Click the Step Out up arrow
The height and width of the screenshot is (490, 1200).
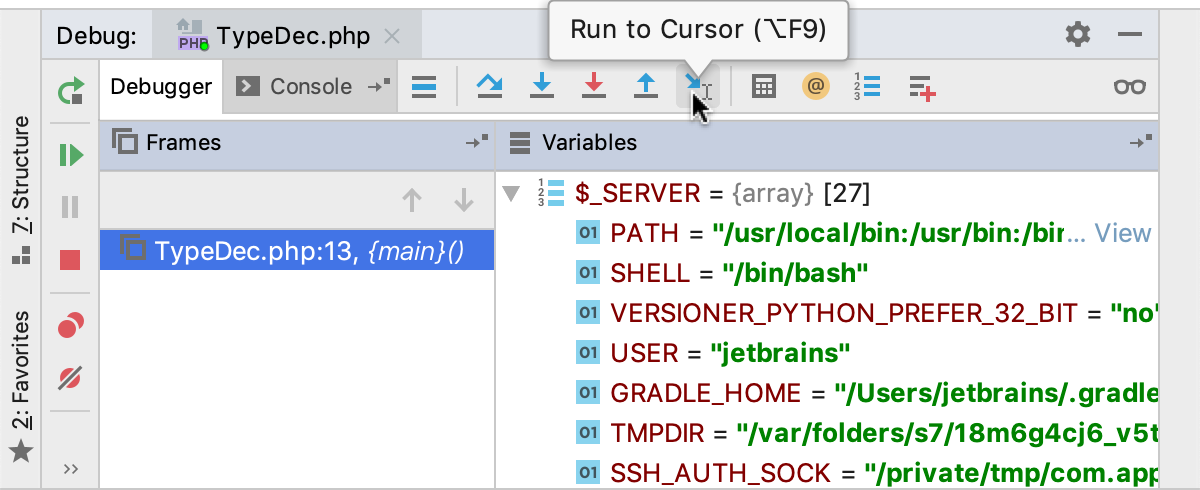[x=646, y=87]
